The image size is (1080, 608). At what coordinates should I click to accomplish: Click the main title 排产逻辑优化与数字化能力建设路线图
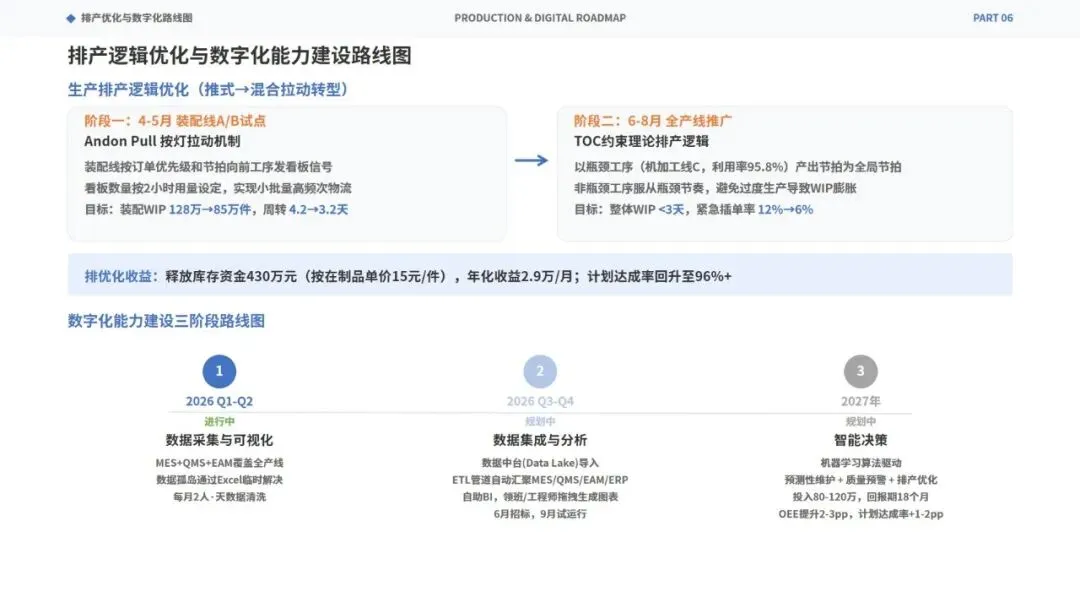coord(240,56)
